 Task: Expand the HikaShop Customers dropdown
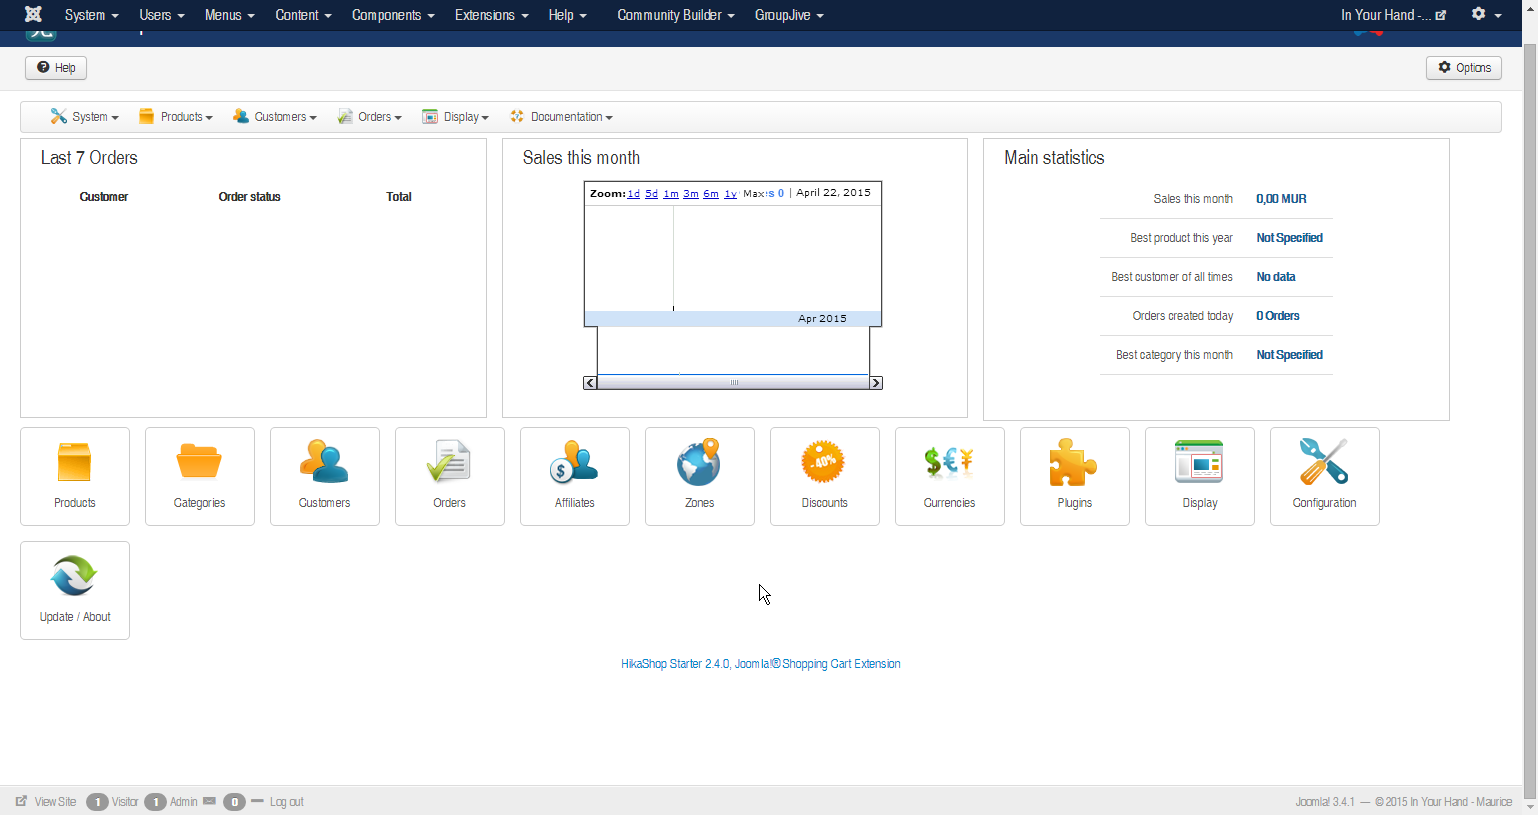pos(275,117)
